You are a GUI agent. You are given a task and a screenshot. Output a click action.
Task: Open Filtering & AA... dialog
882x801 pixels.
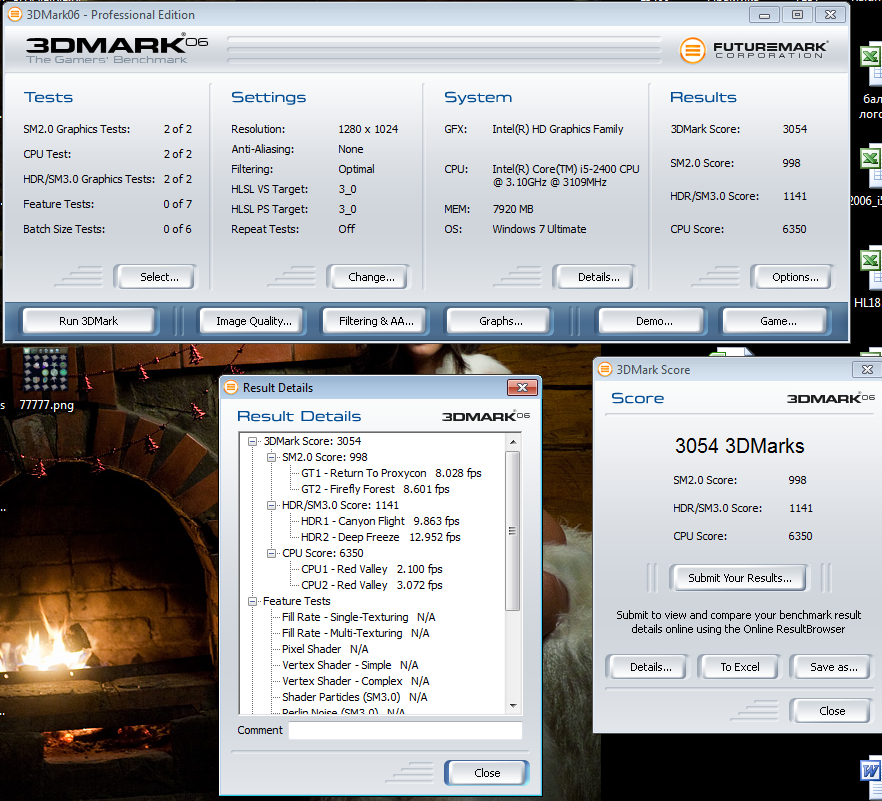[375, 321]
